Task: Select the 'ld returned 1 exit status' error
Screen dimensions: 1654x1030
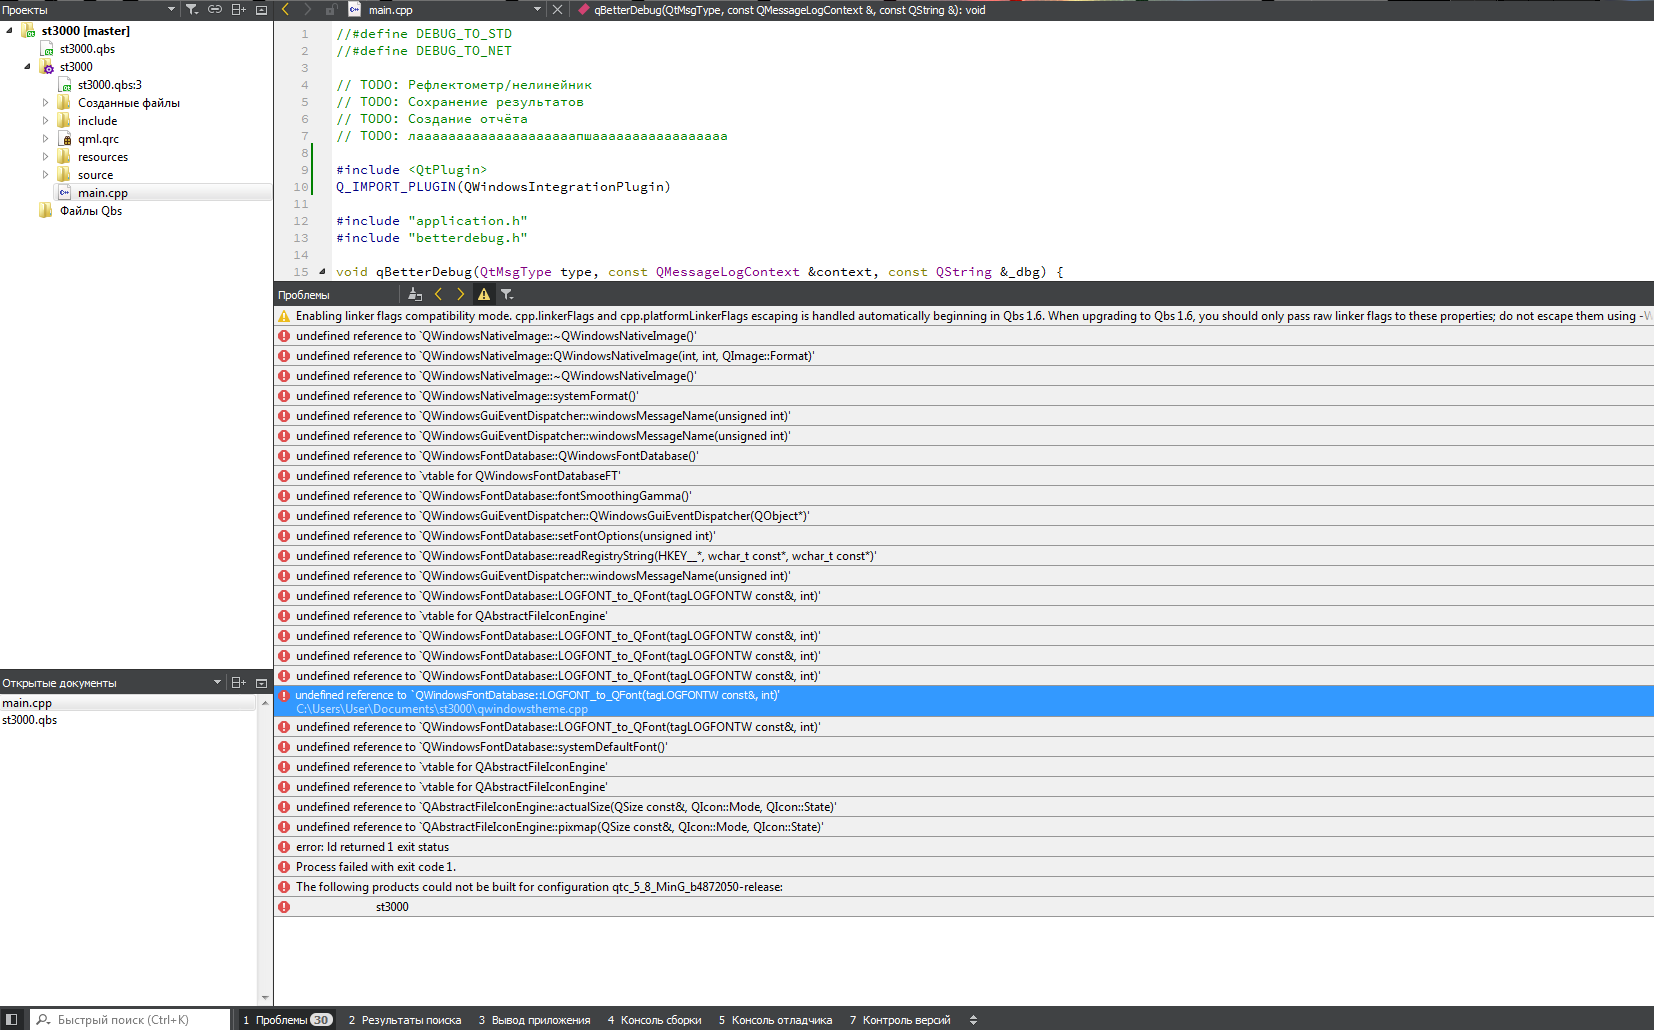Action: tap(964, 847)
